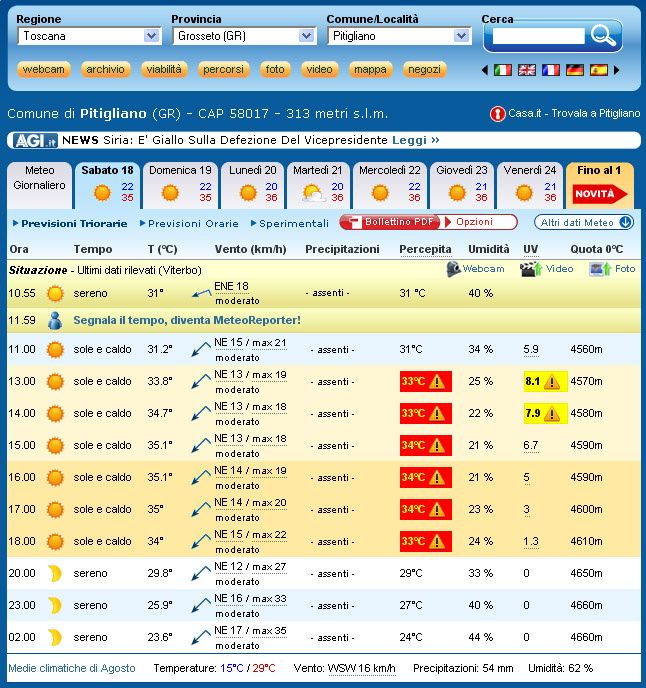Click the warning icon on 8.1 UV
Viewport: 646px width, 688px height.
tap(552, 382)
